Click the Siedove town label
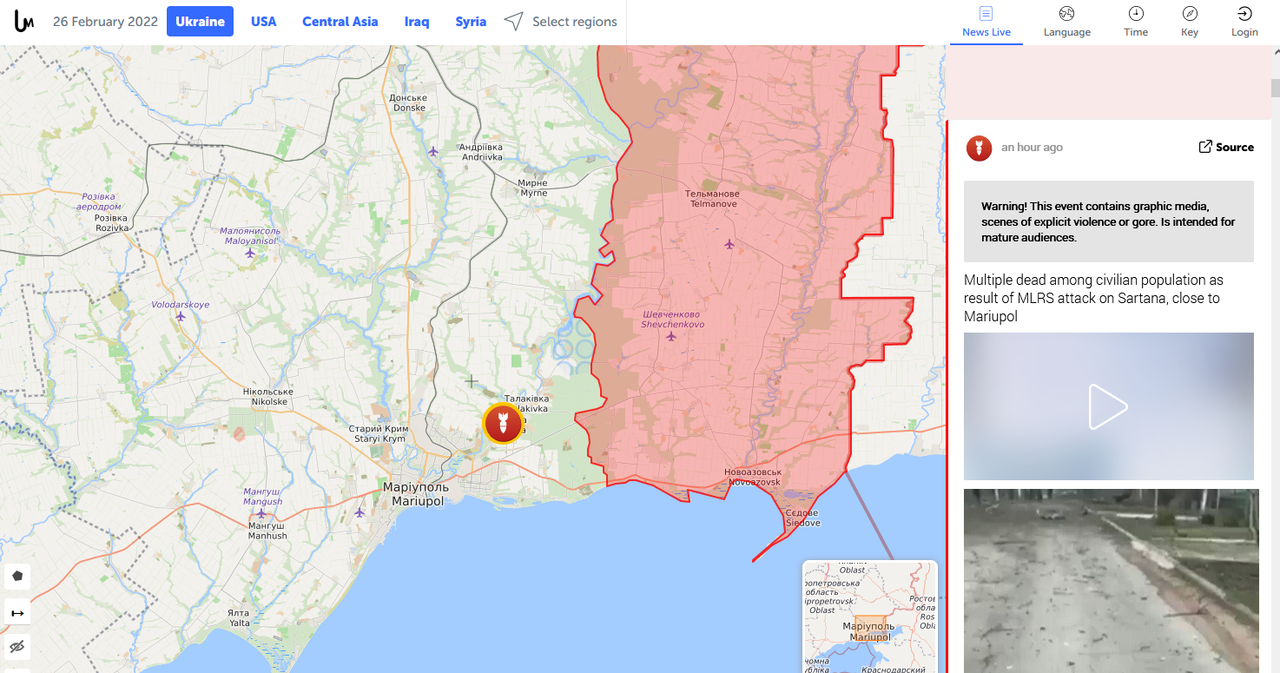1280x673 pixels. [x=802, y=518]
